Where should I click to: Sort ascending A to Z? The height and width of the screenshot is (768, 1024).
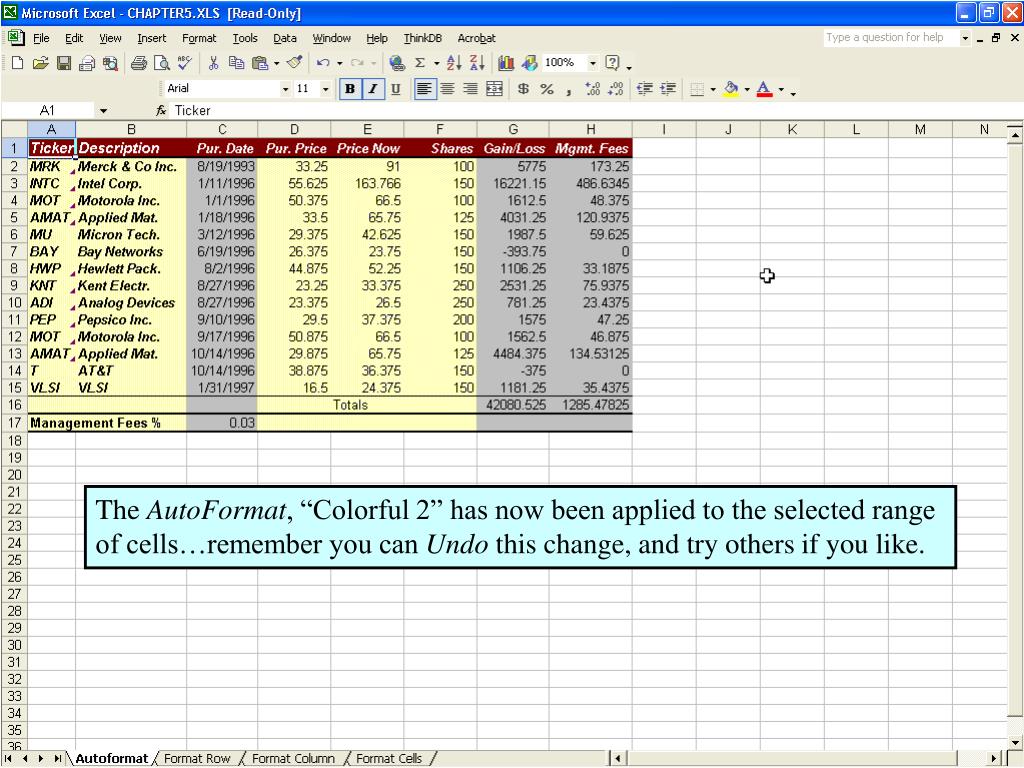click(x=454, y=63)
